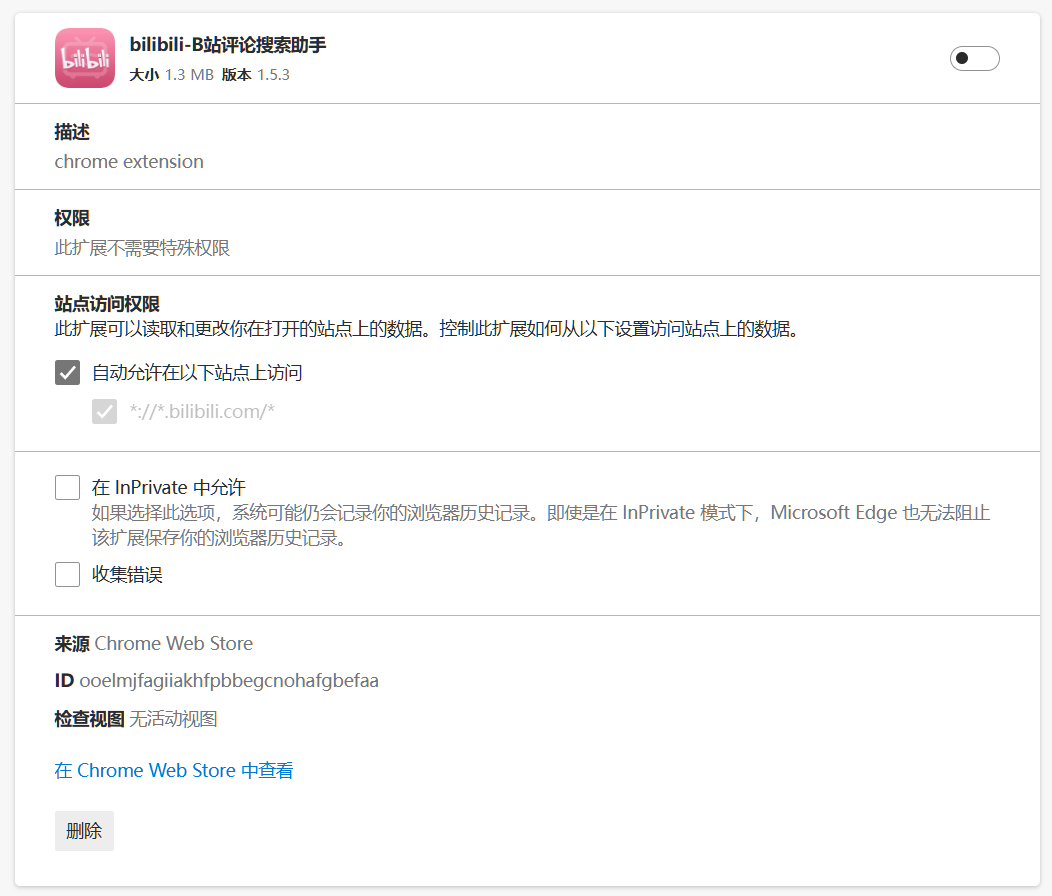
Task: Click the version number 1.5.3
Action: point(273,74)
